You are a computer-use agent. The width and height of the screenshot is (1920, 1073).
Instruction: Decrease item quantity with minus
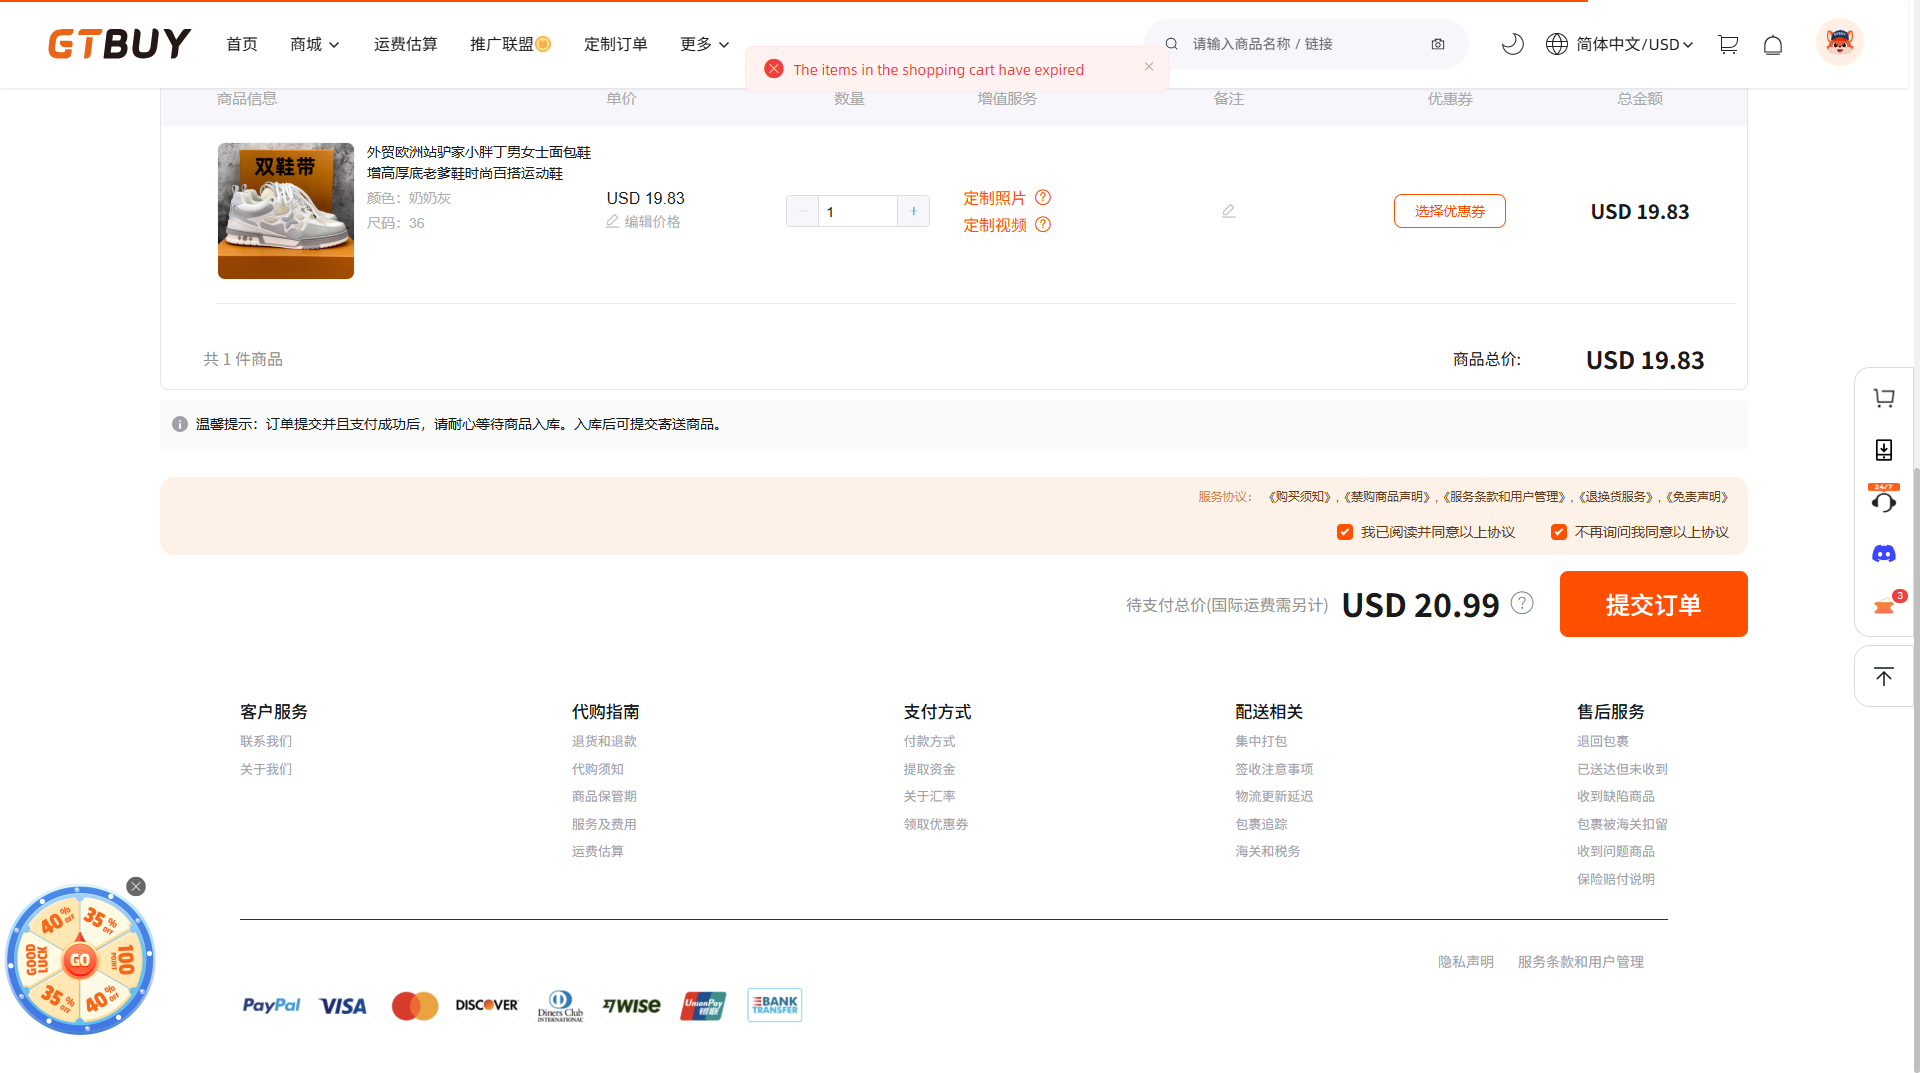(x=802, y=211)
